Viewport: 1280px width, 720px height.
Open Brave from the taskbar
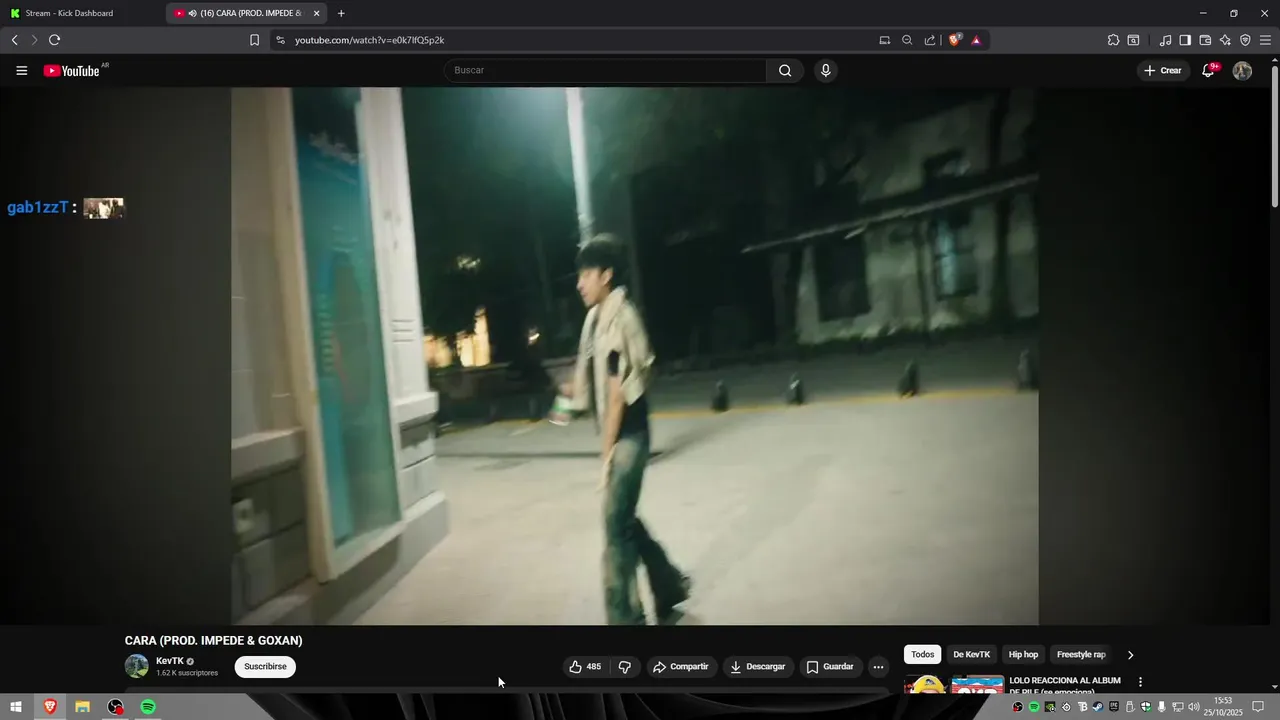point(49,707)
